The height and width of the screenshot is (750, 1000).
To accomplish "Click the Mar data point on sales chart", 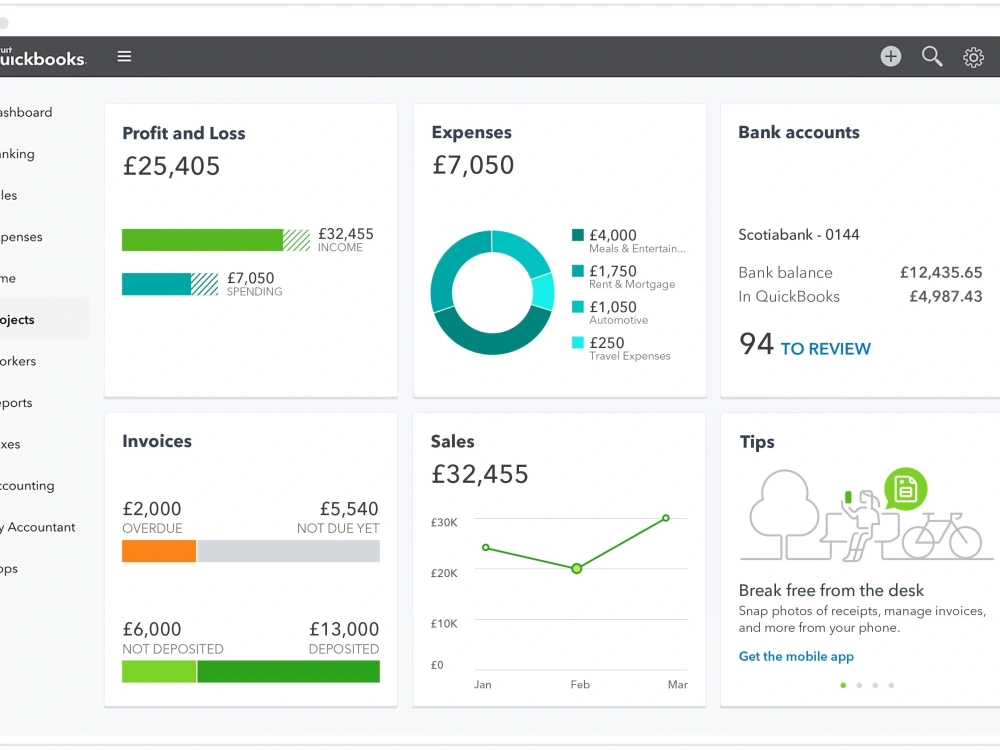I will click(x=666, y=518).
